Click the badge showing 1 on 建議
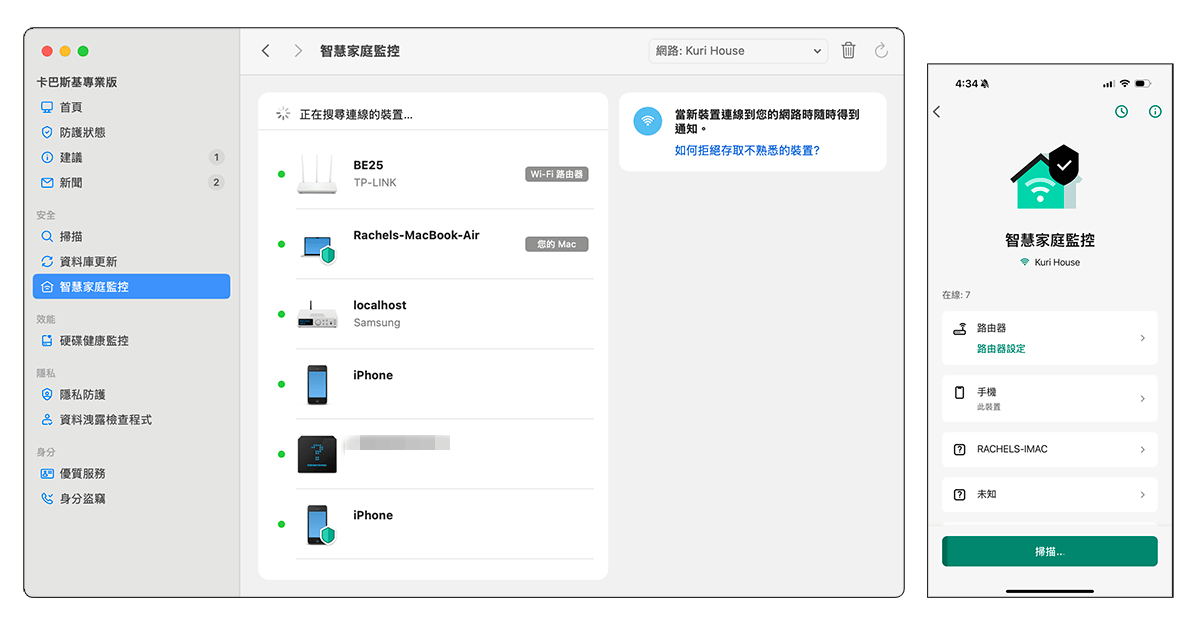The height and width of the screenshot is (623, 1200). (216, 157)
